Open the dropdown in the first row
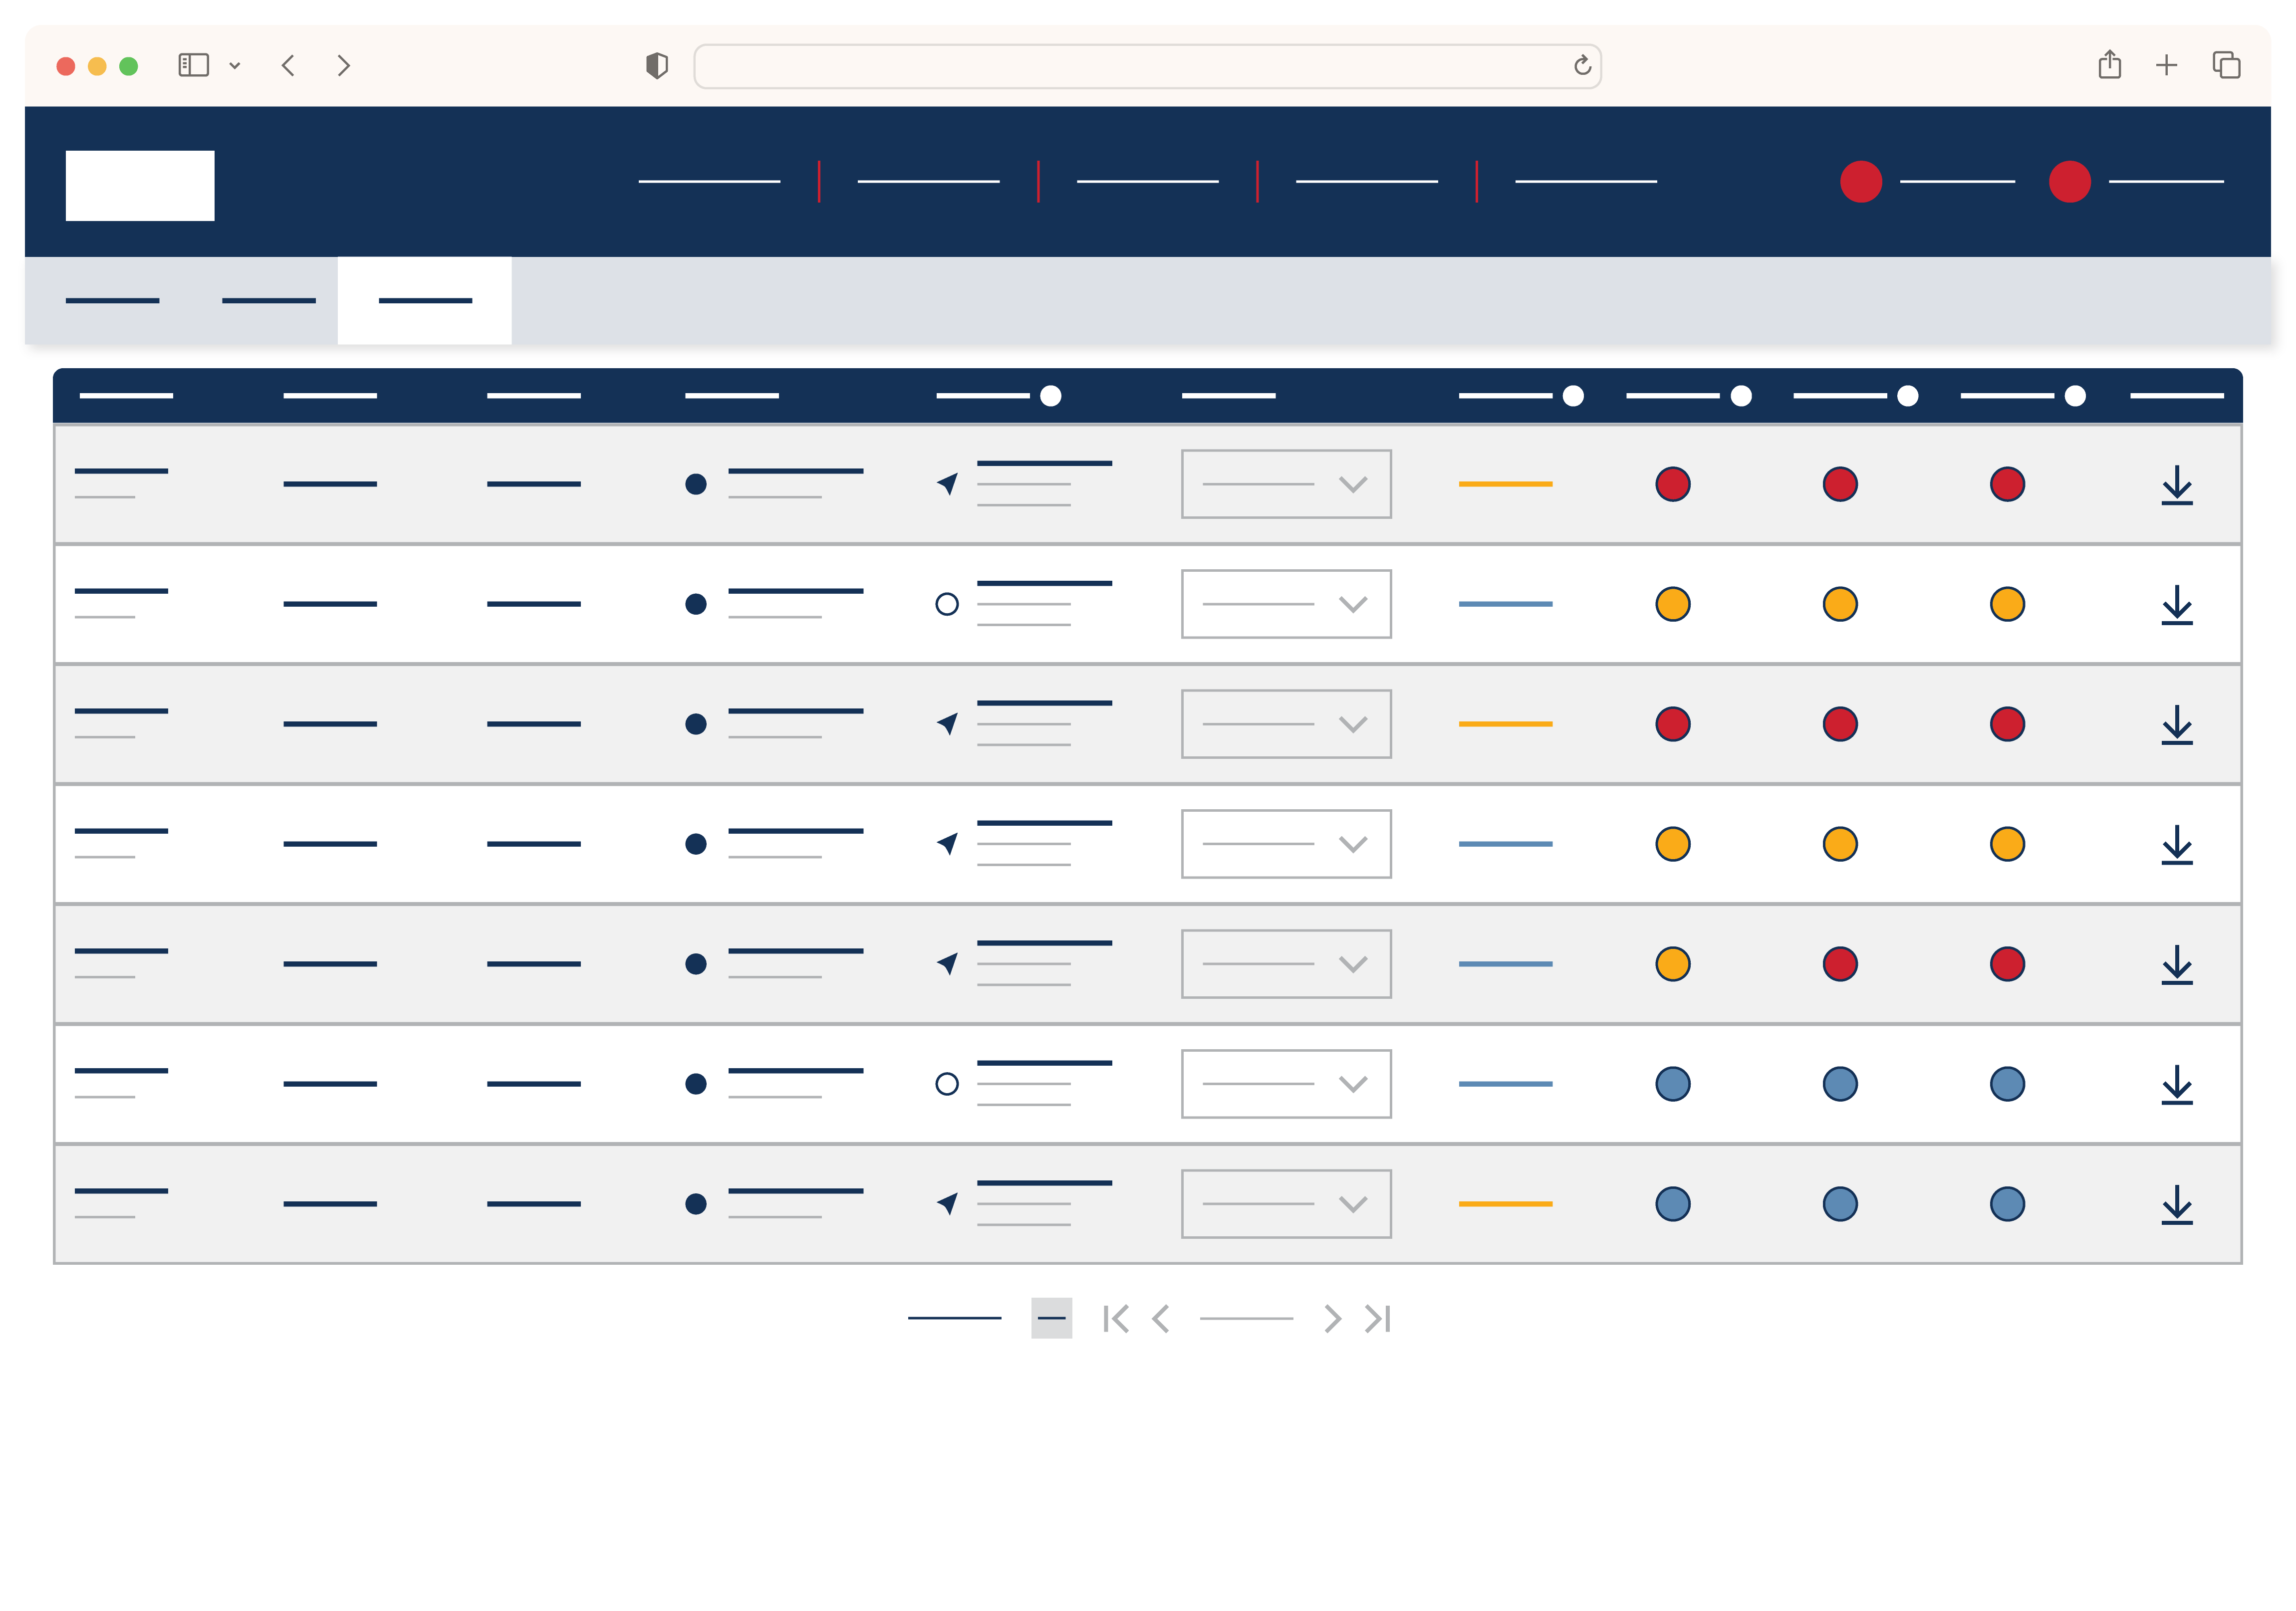2296x1611 pixels. click(1286, 484)
